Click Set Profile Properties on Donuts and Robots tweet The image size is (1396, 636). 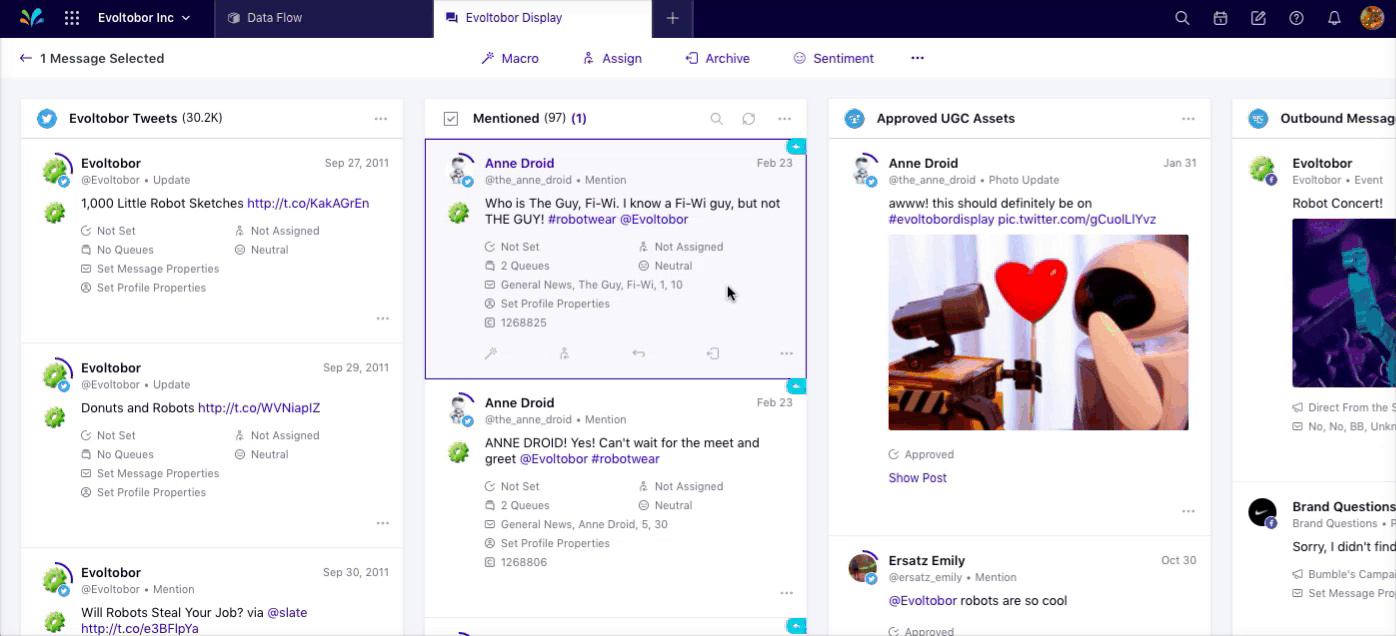pos(143,492)
